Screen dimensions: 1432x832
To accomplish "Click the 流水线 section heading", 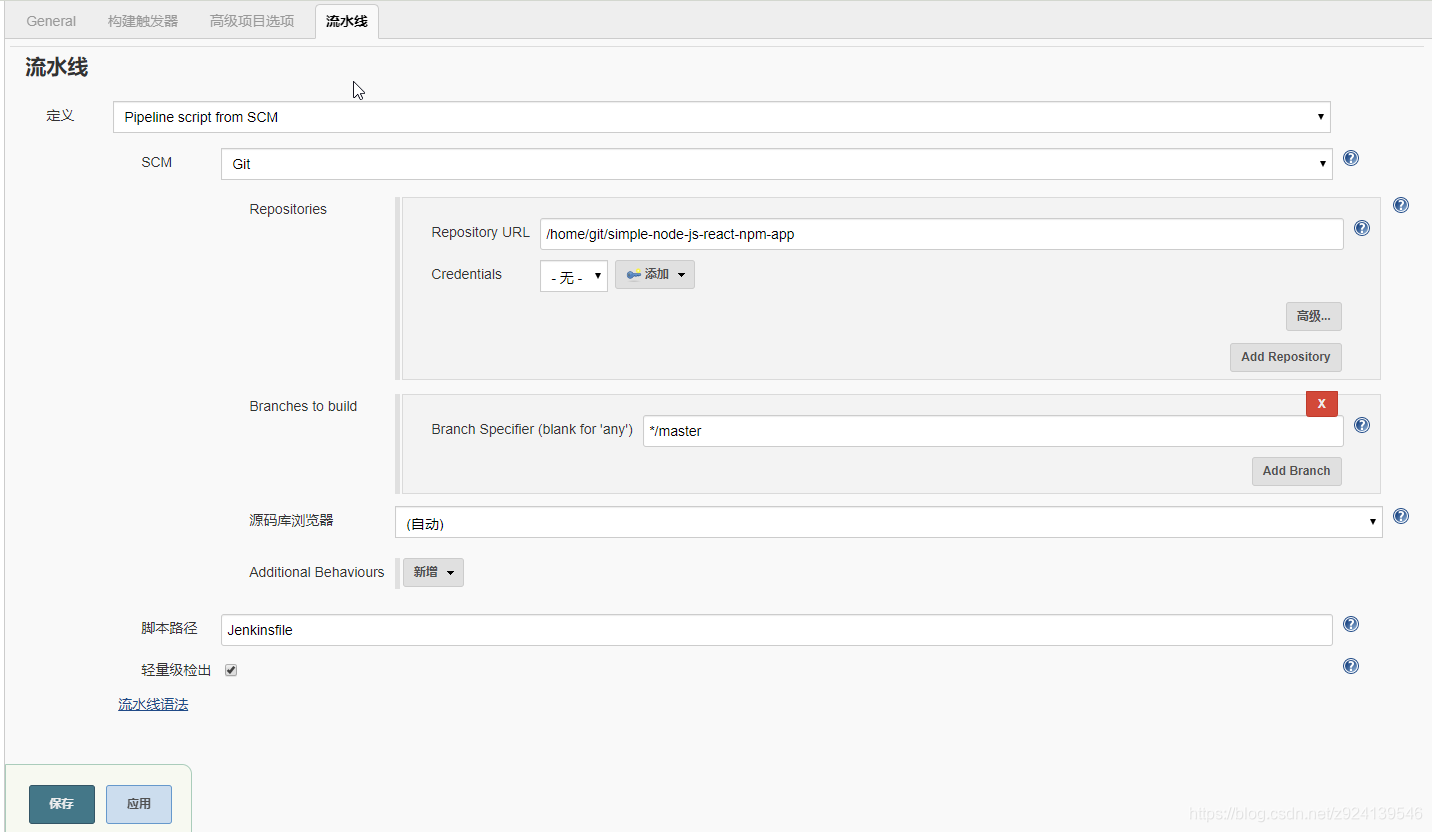I will click(57, 67).
